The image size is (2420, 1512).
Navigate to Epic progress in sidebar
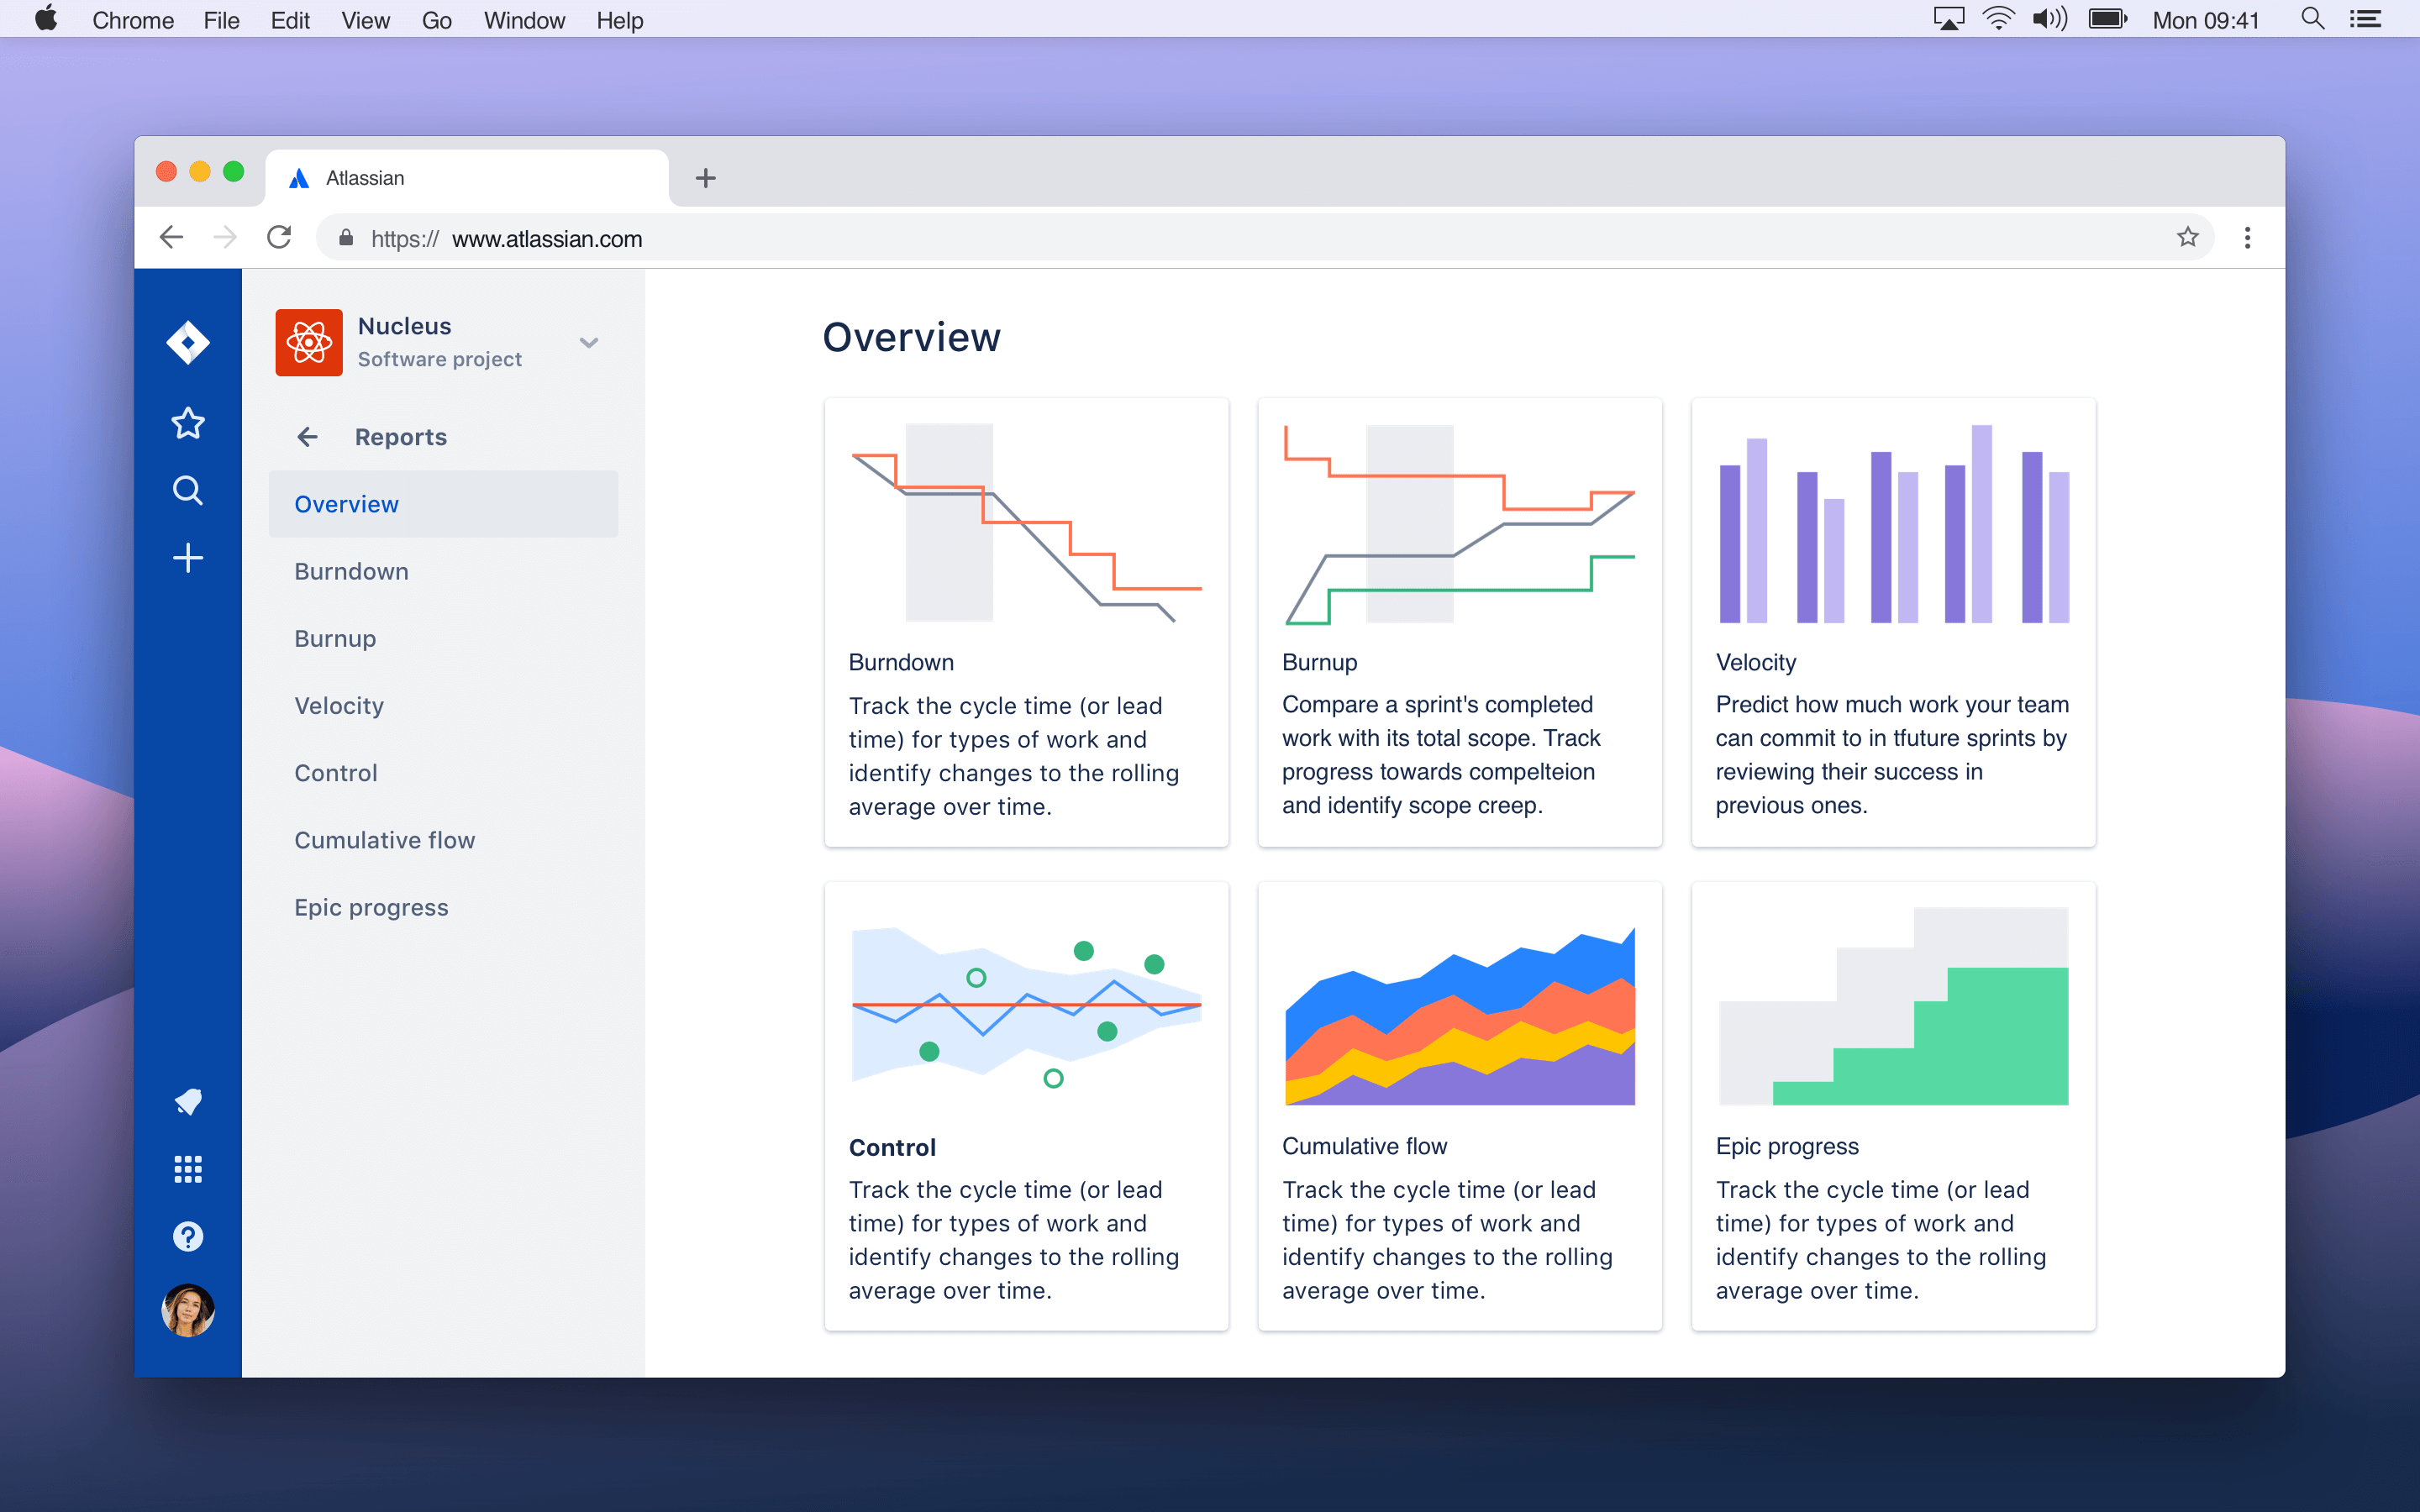pyautogui.click(x=371, y=907)
